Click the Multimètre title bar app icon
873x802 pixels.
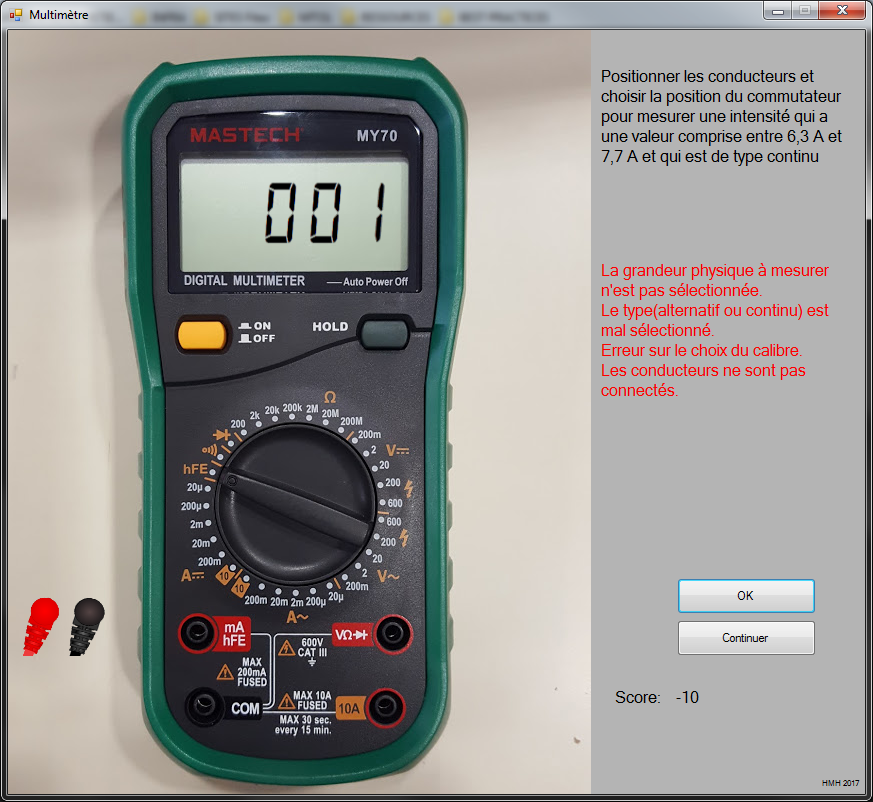15,14
